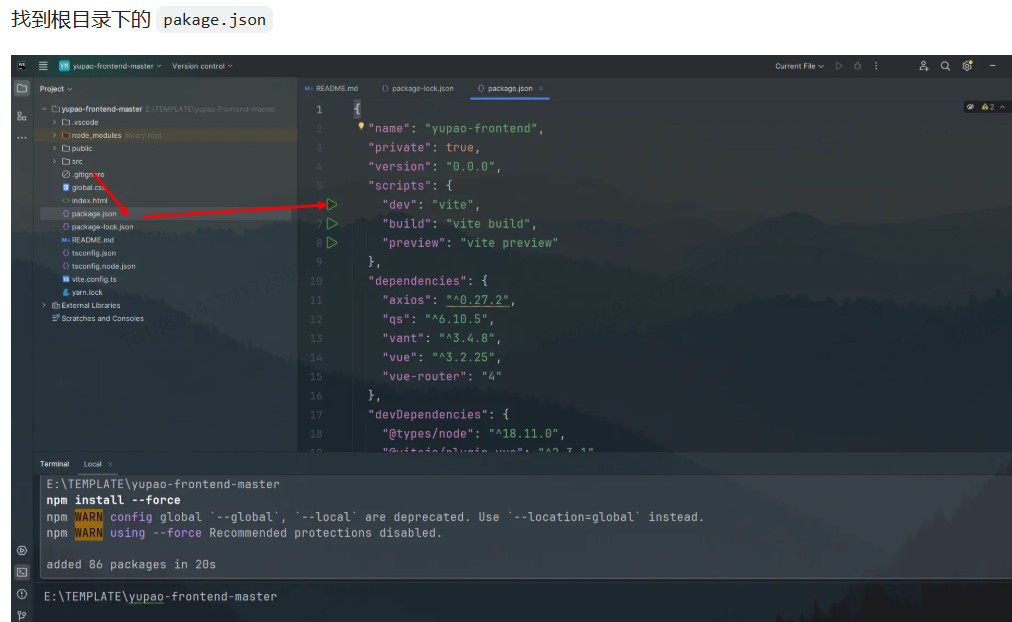Expand the inspection widget chevron next to warnings
The height and width of the screenshot is (622, 1012).
coord(1002,107)
